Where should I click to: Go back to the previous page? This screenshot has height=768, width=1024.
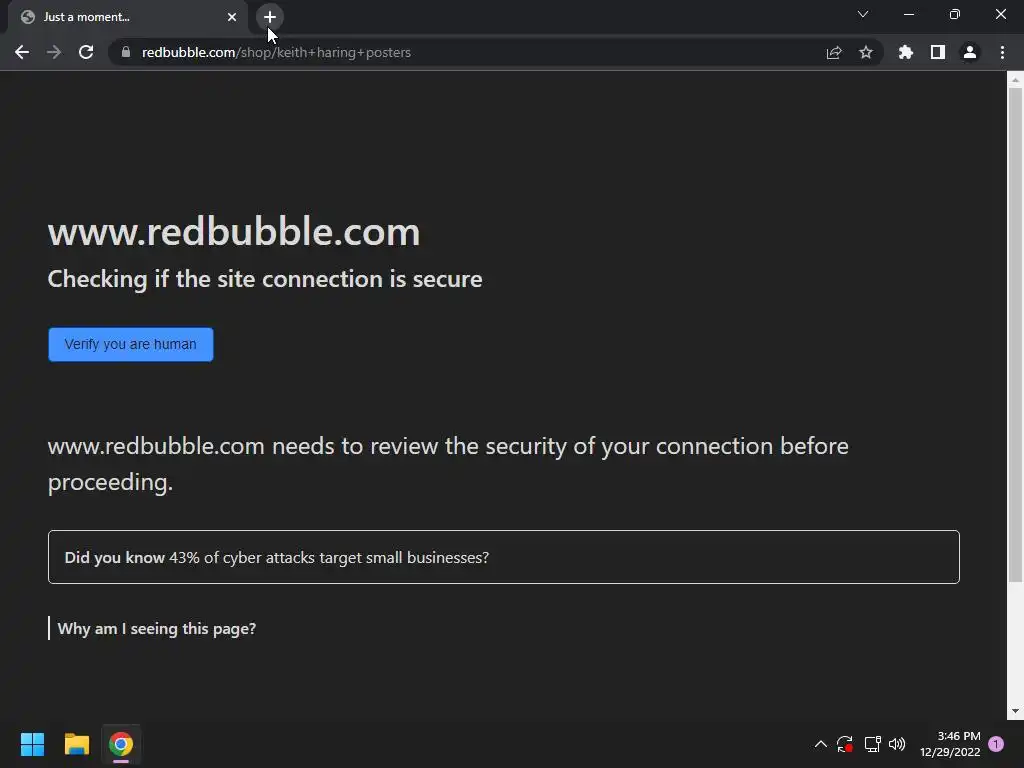pos(22,52)
